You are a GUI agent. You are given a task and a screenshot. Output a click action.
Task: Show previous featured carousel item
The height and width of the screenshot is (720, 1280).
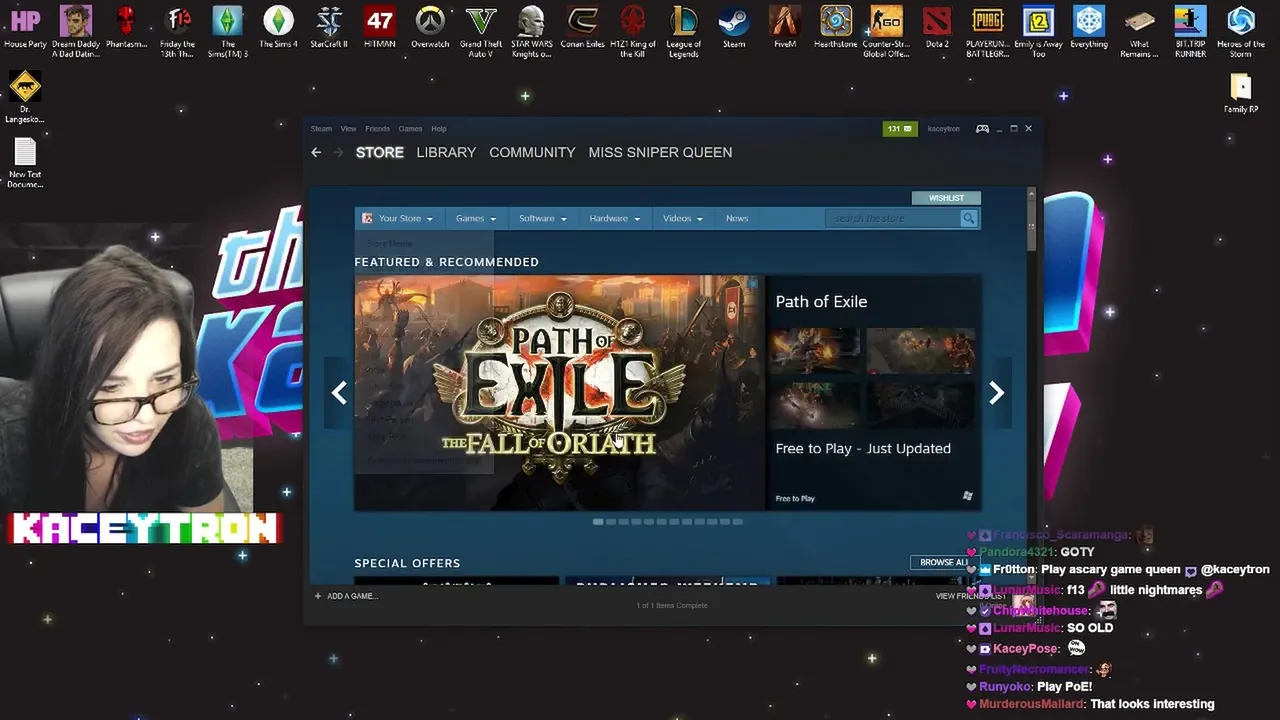[x=339, y=393]
